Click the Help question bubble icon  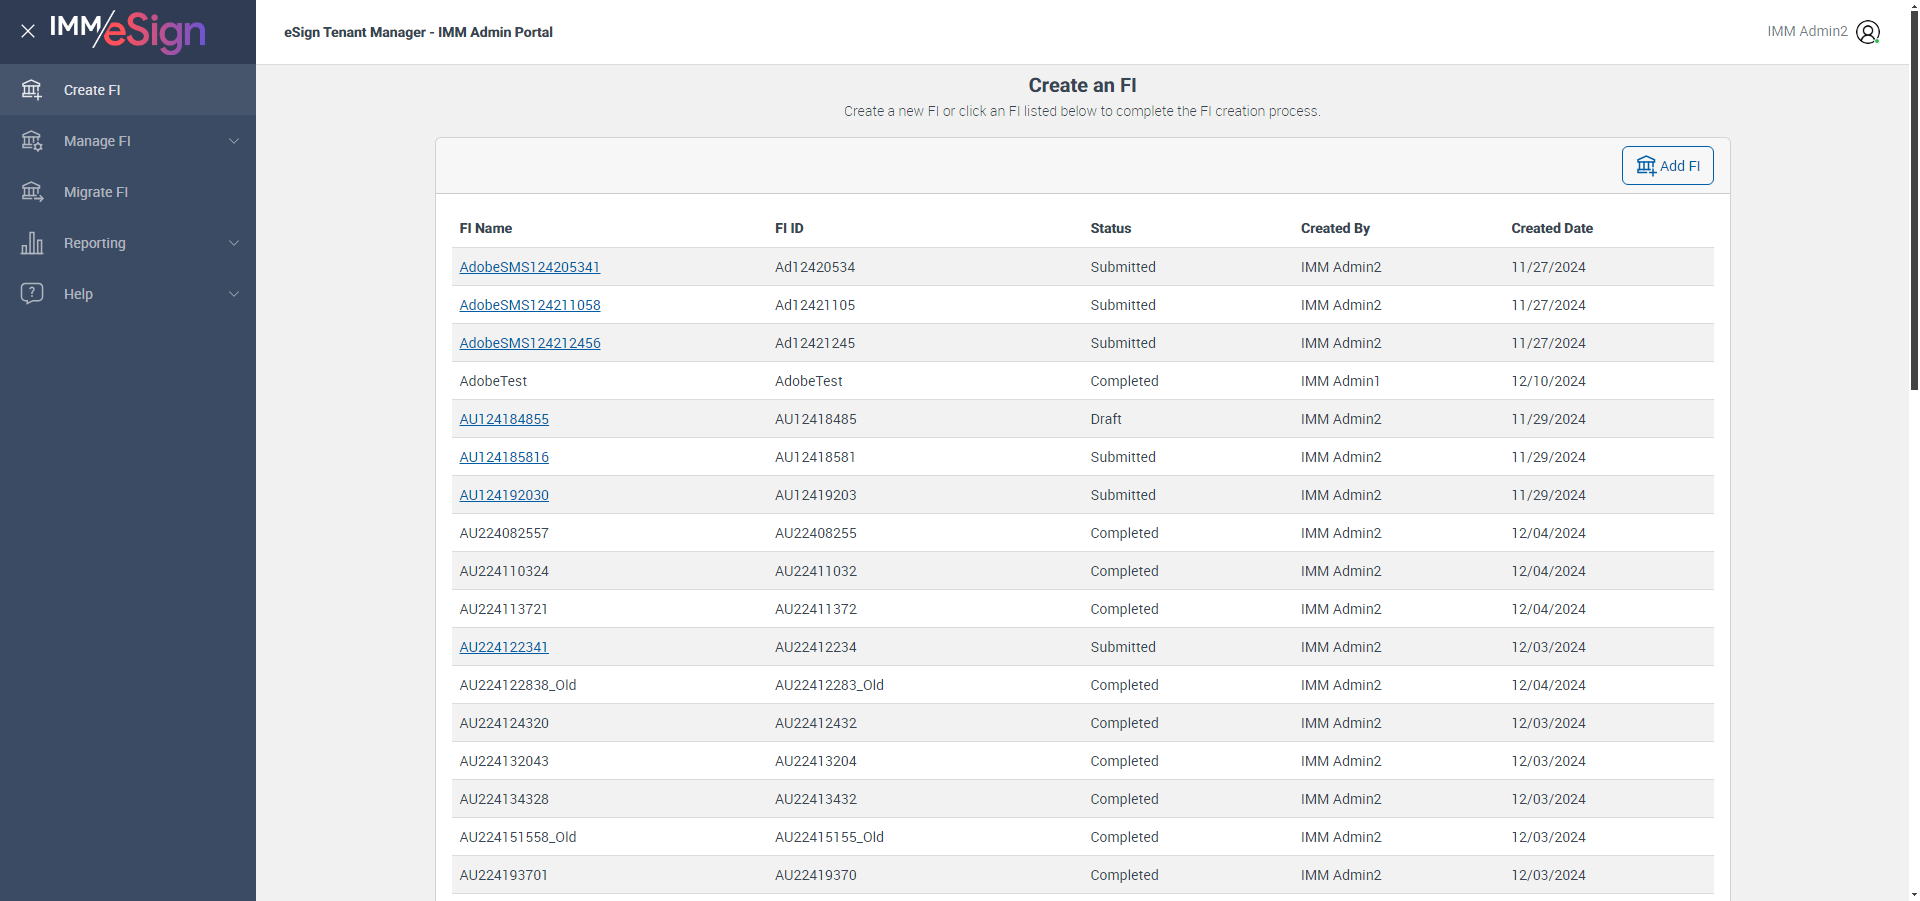point(32,294)
